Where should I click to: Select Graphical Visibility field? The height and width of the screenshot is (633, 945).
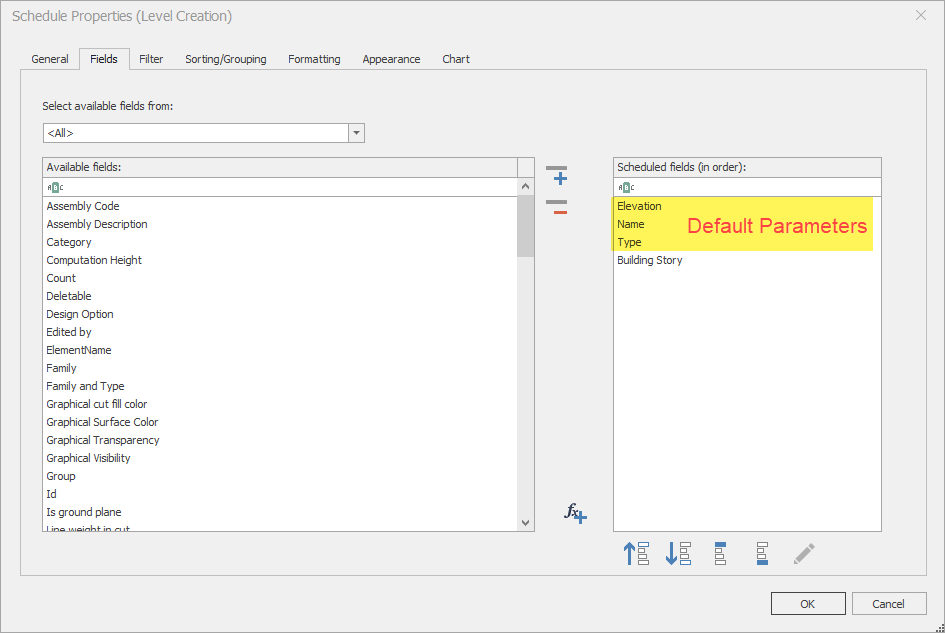[x=280, y=458]
